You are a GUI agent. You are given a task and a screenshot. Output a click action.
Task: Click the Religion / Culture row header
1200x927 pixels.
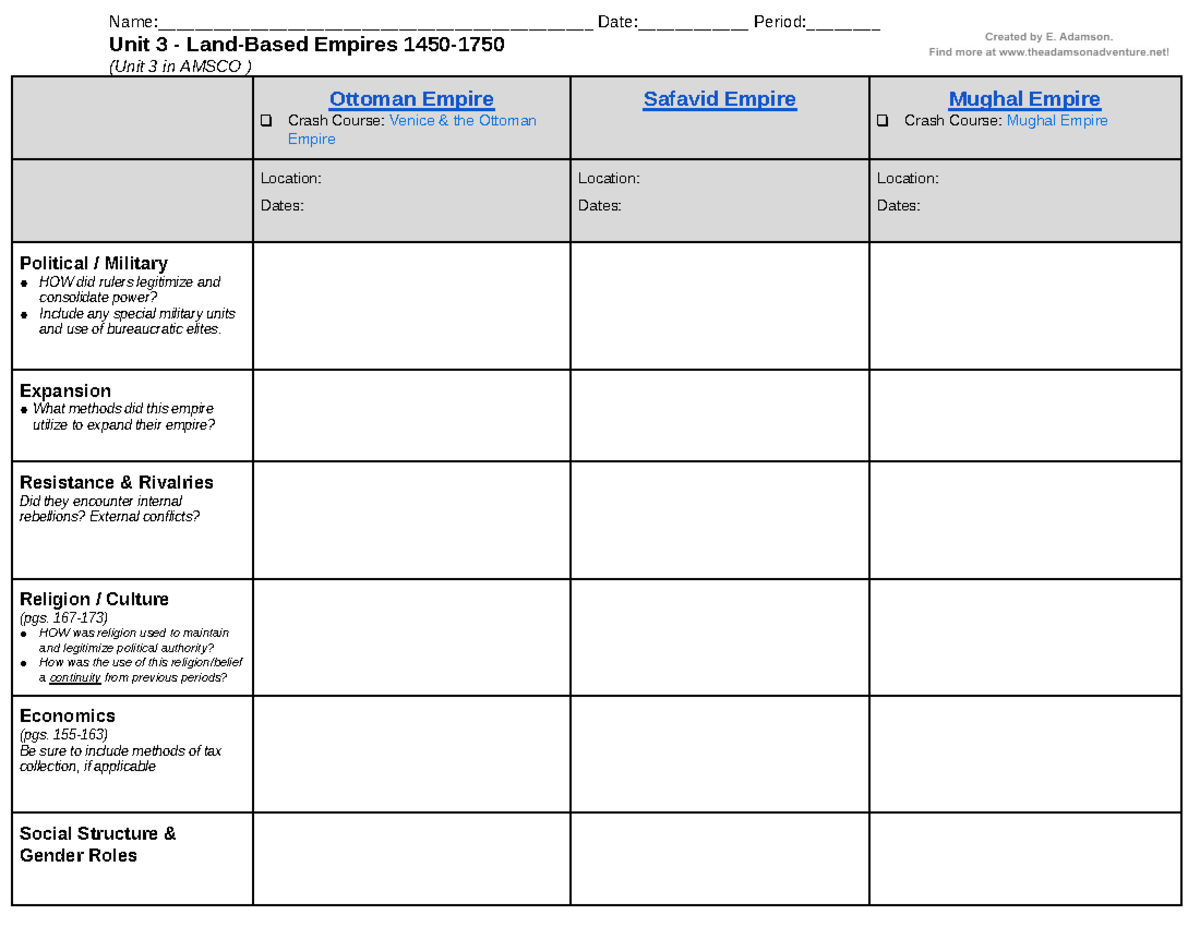pyautogui.click(x=95, y=599)
